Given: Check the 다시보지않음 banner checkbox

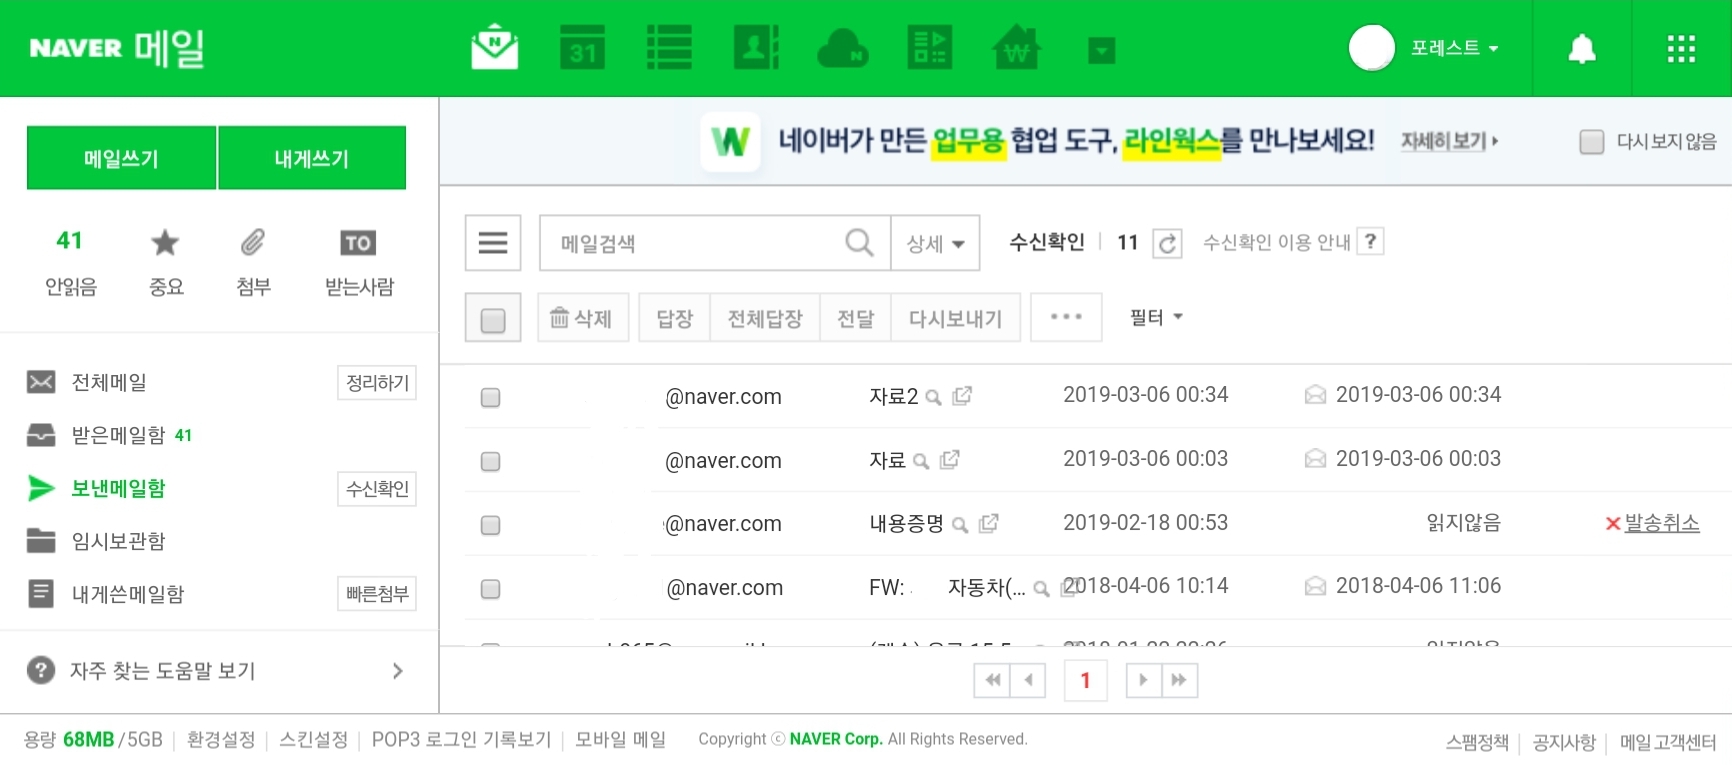Looking at the screenshot, I should point(1591,142).
